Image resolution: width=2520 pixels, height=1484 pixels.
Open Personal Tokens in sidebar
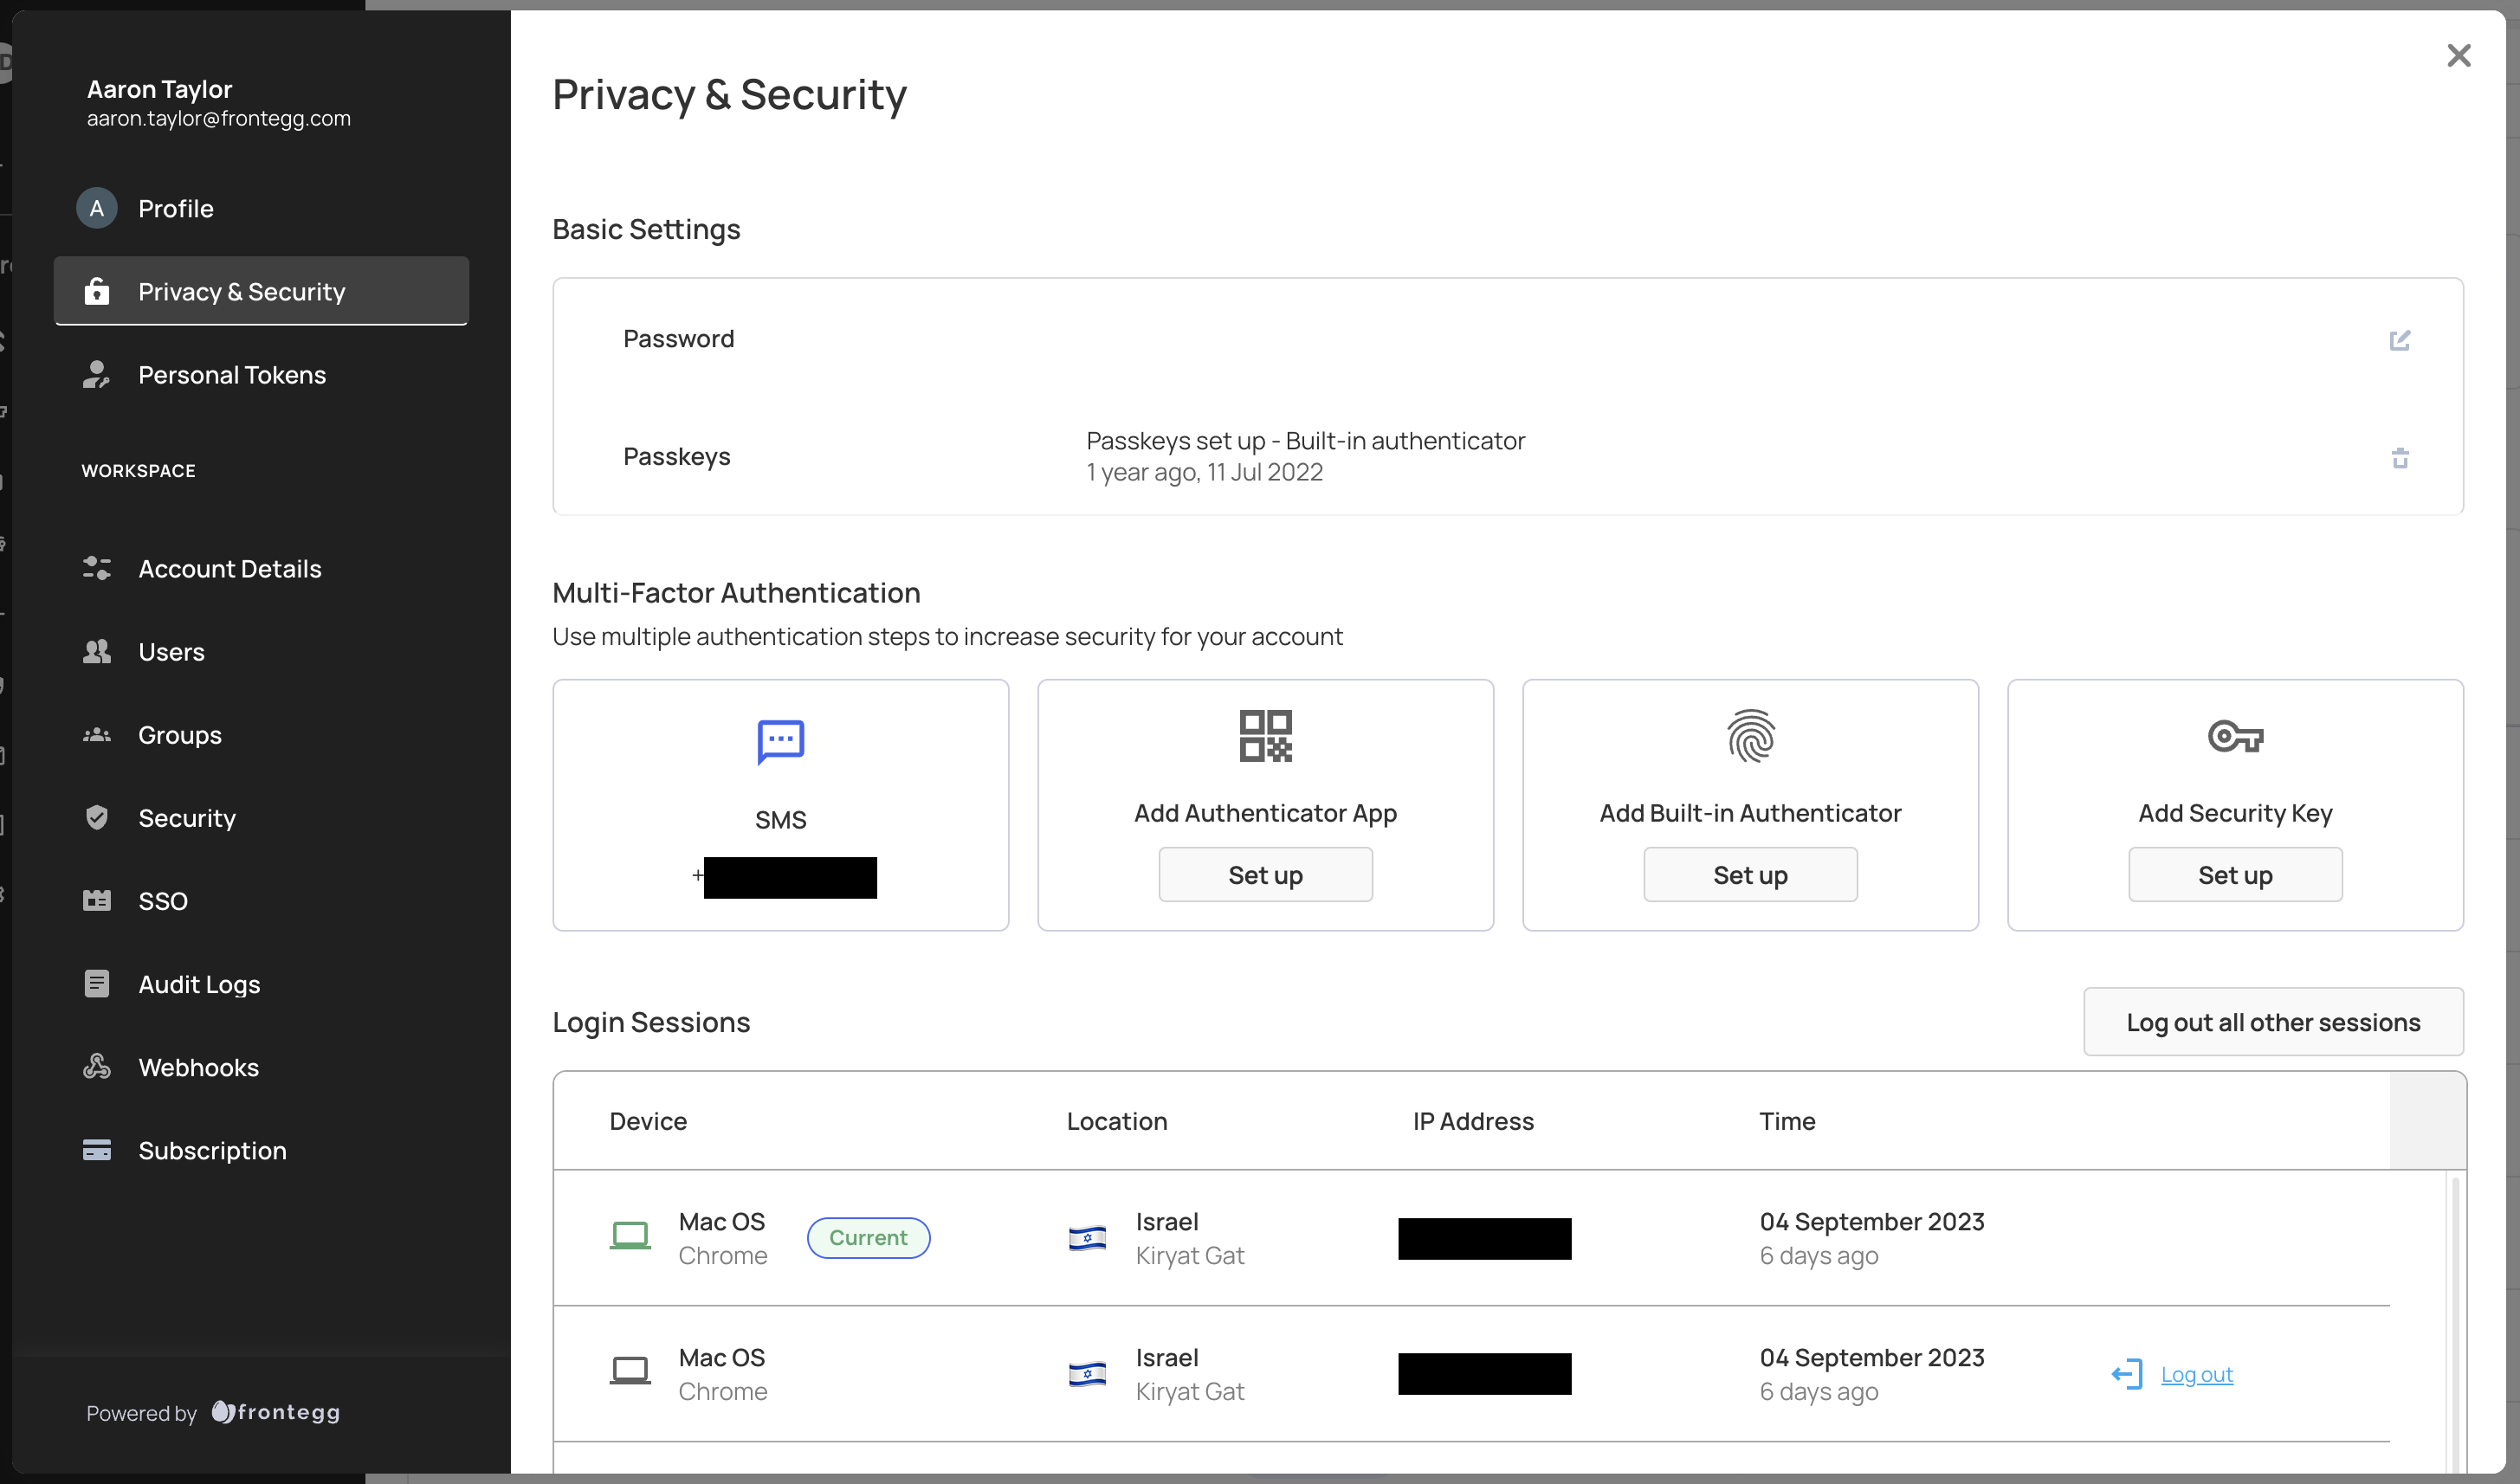pyautogui.click(x=231, y=375)
